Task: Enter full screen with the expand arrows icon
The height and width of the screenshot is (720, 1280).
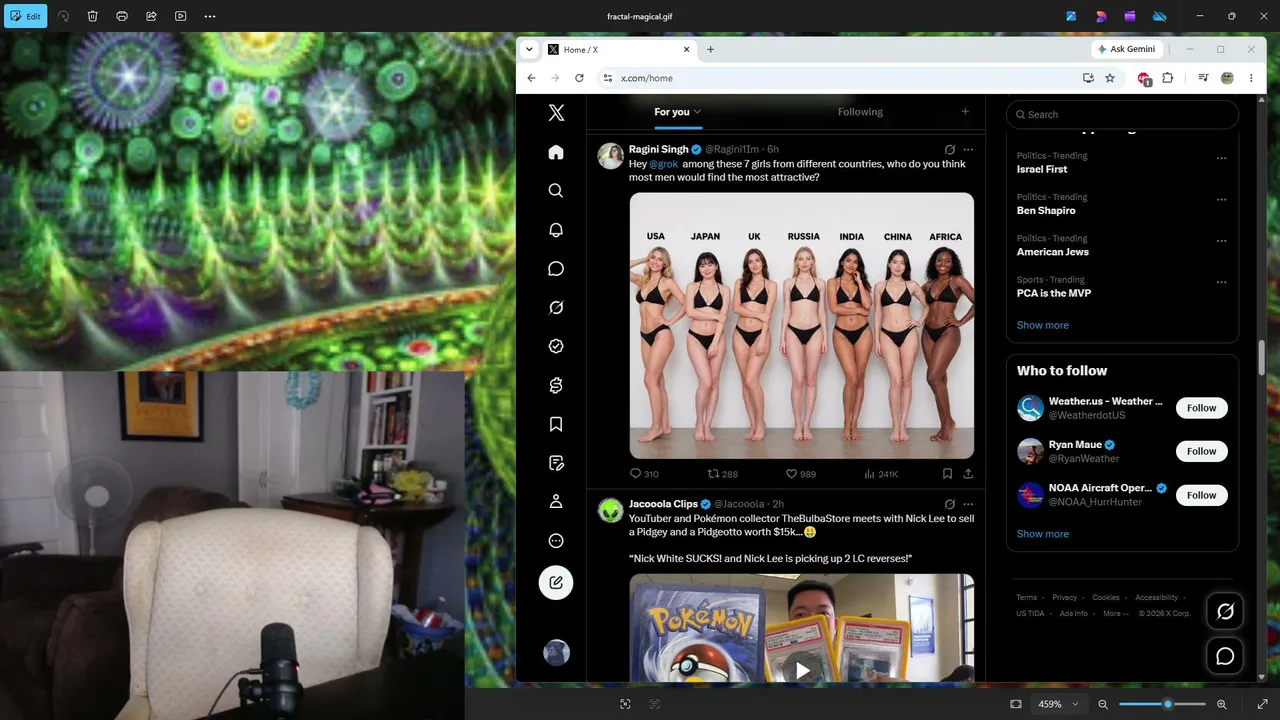Action: pos(1262,704)
